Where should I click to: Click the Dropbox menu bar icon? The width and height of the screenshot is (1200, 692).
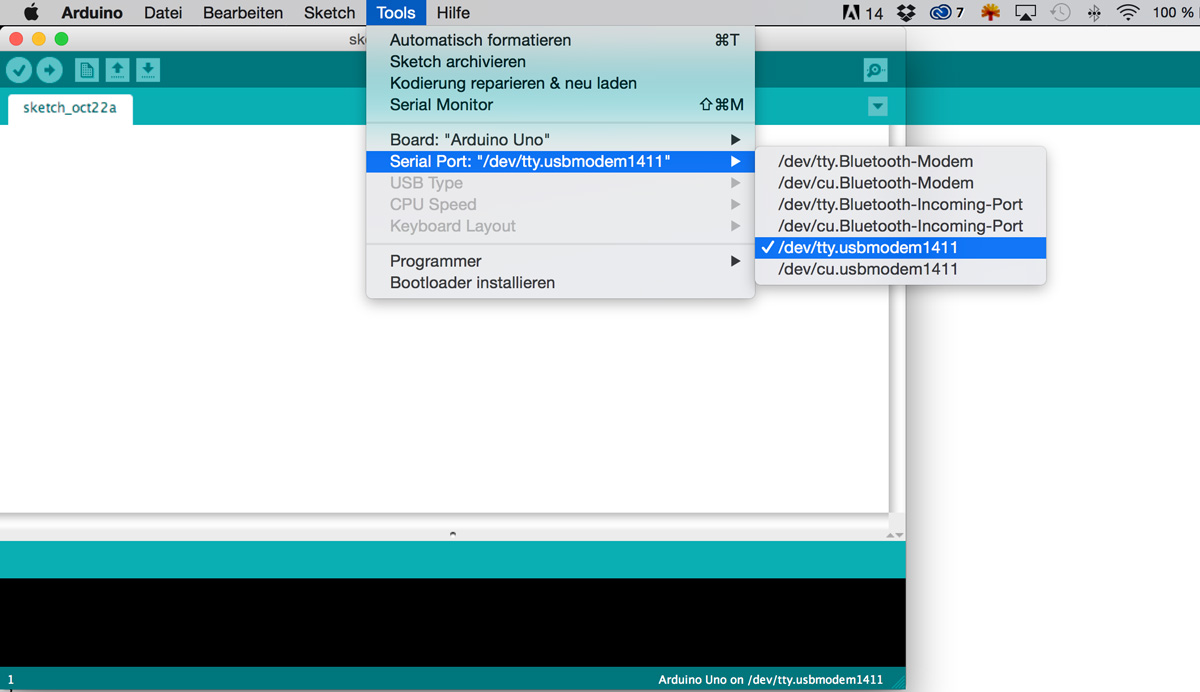(x=906, y=13)
